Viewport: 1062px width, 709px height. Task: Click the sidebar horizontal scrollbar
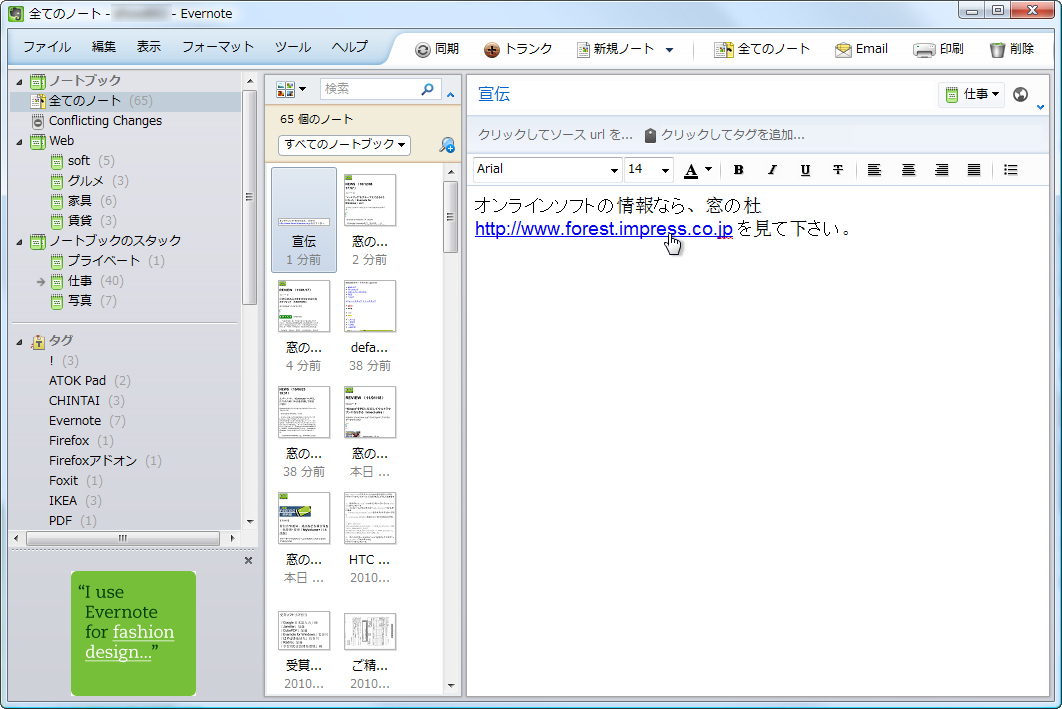(x=123, y=538)
